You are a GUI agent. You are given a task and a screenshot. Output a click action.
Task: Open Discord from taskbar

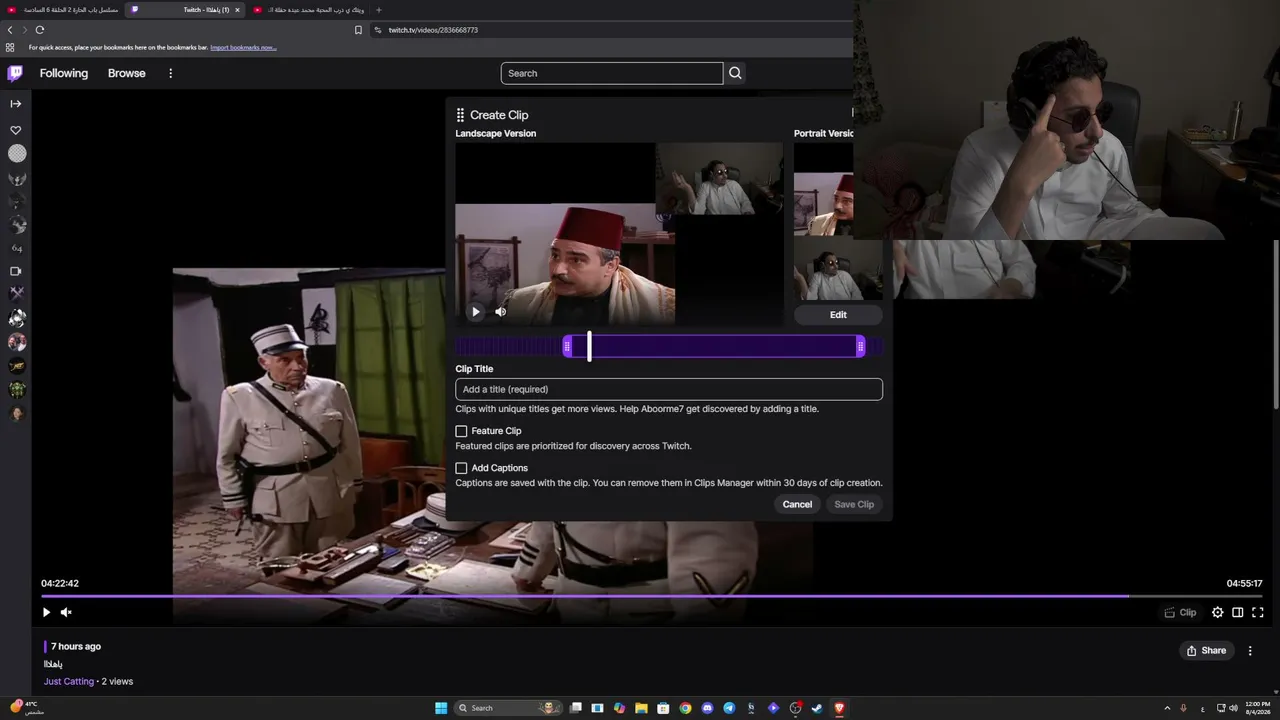click(x=707, y=708)
